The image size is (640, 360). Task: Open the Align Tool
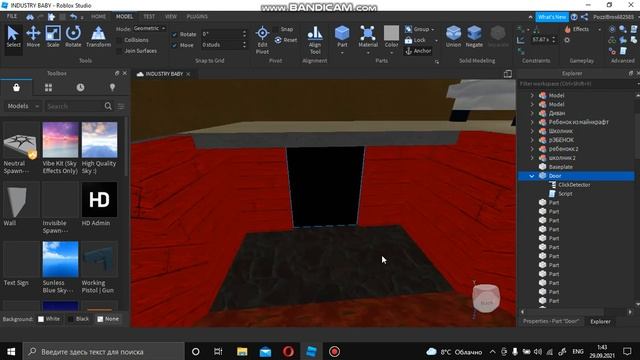click(315, 40)
